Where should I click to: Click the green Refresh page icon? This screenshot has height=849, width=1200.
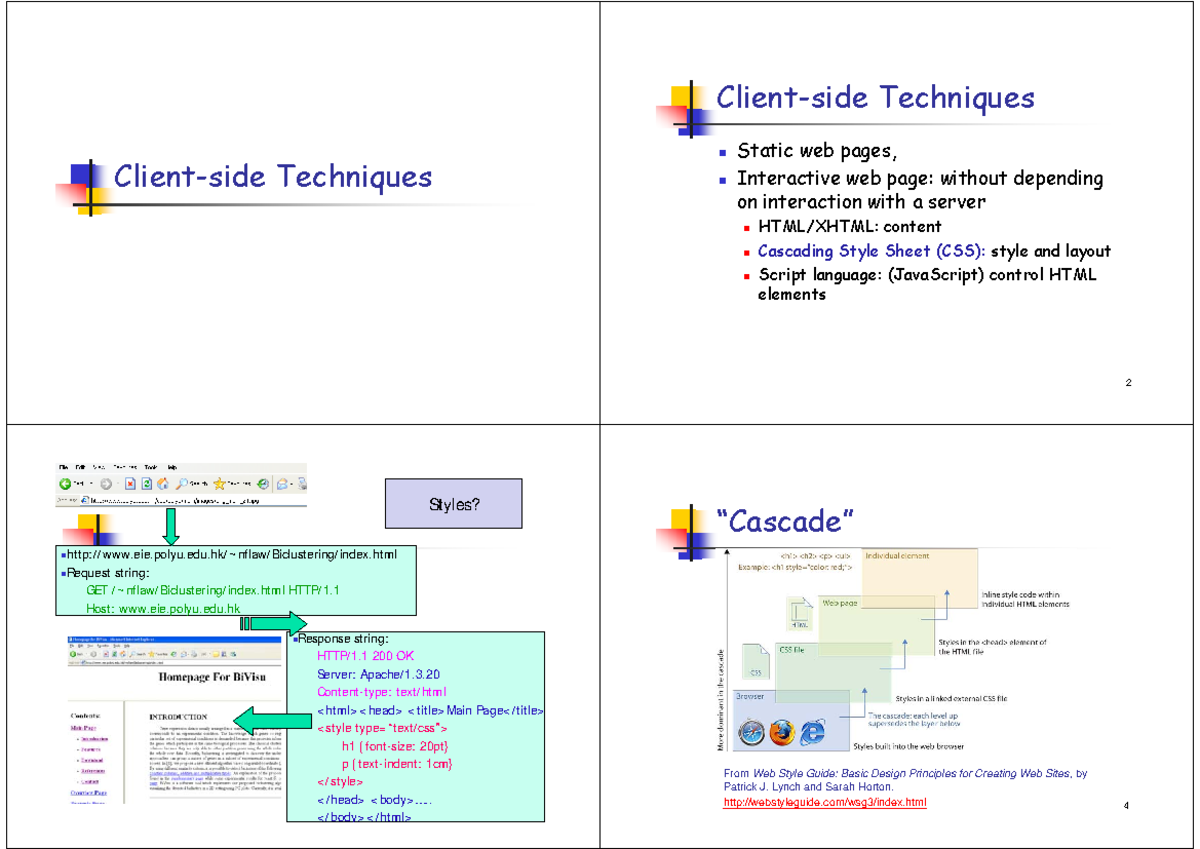[x=147, y=484]
